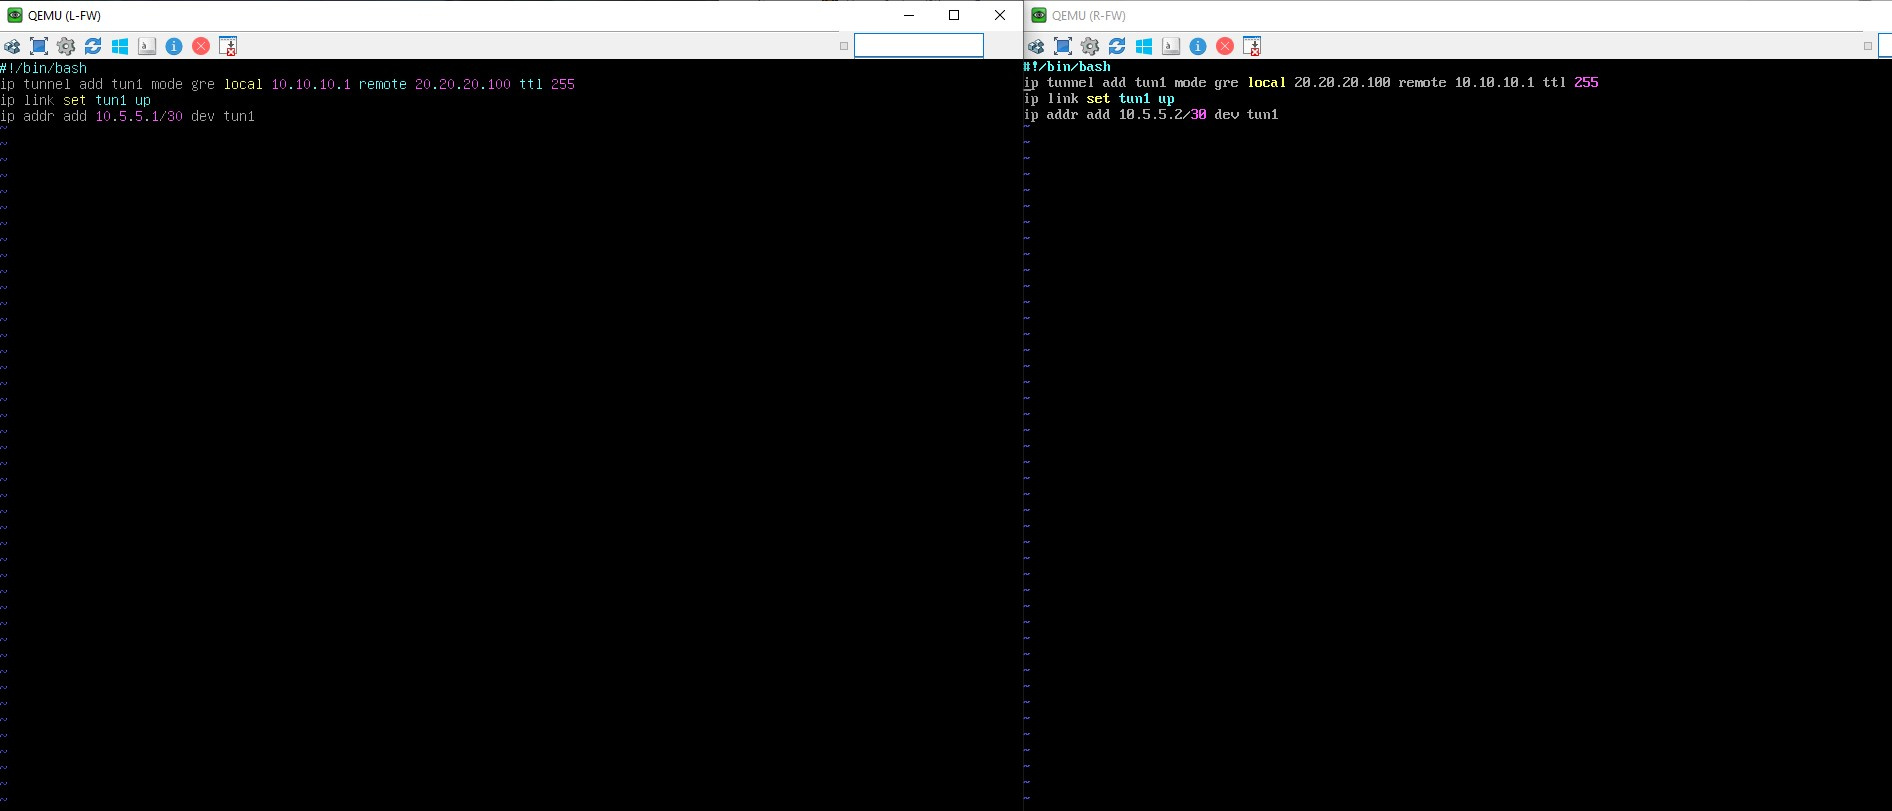Click '20.20.20.100' remote address in L-FW
The height and width of the screenshot is (811, 1892).
tap(463, 84)
